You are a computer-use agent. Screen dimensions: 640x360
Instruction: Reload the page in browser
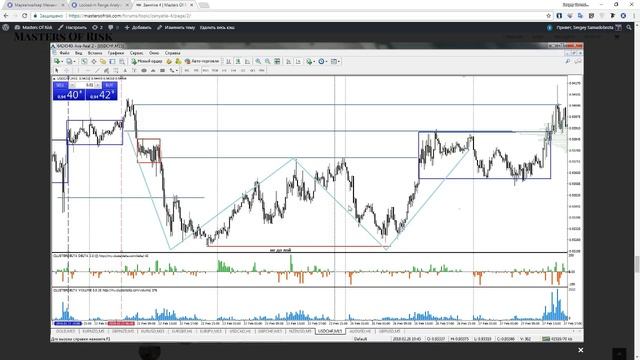tap(24, 16)
